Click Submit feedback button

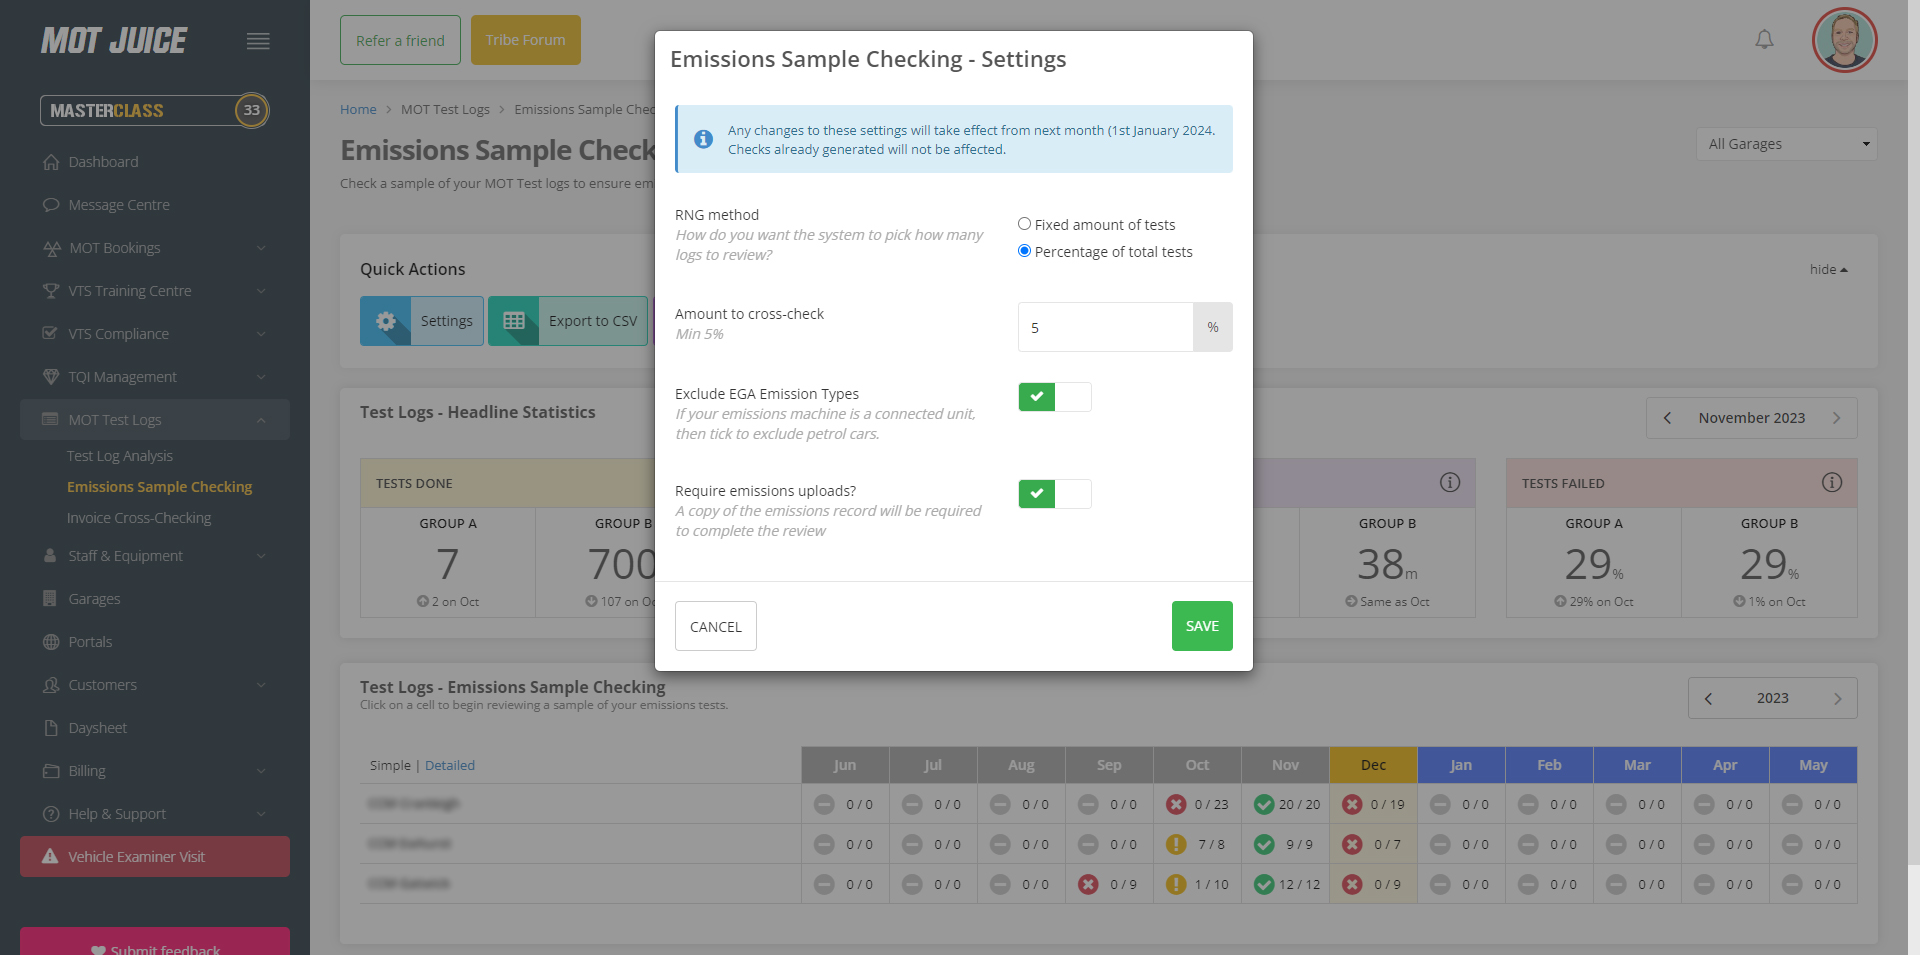pyautogui.click(x=155, y=942)
